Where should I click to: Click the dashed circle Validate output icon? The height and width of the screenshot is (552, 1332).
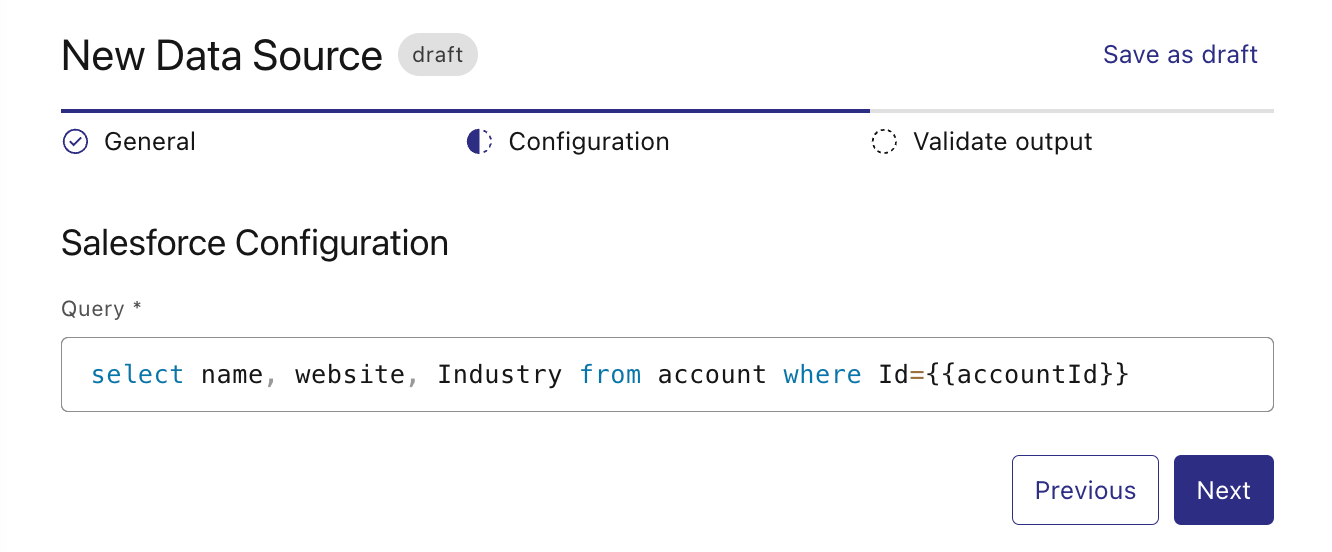click(884, 142)
